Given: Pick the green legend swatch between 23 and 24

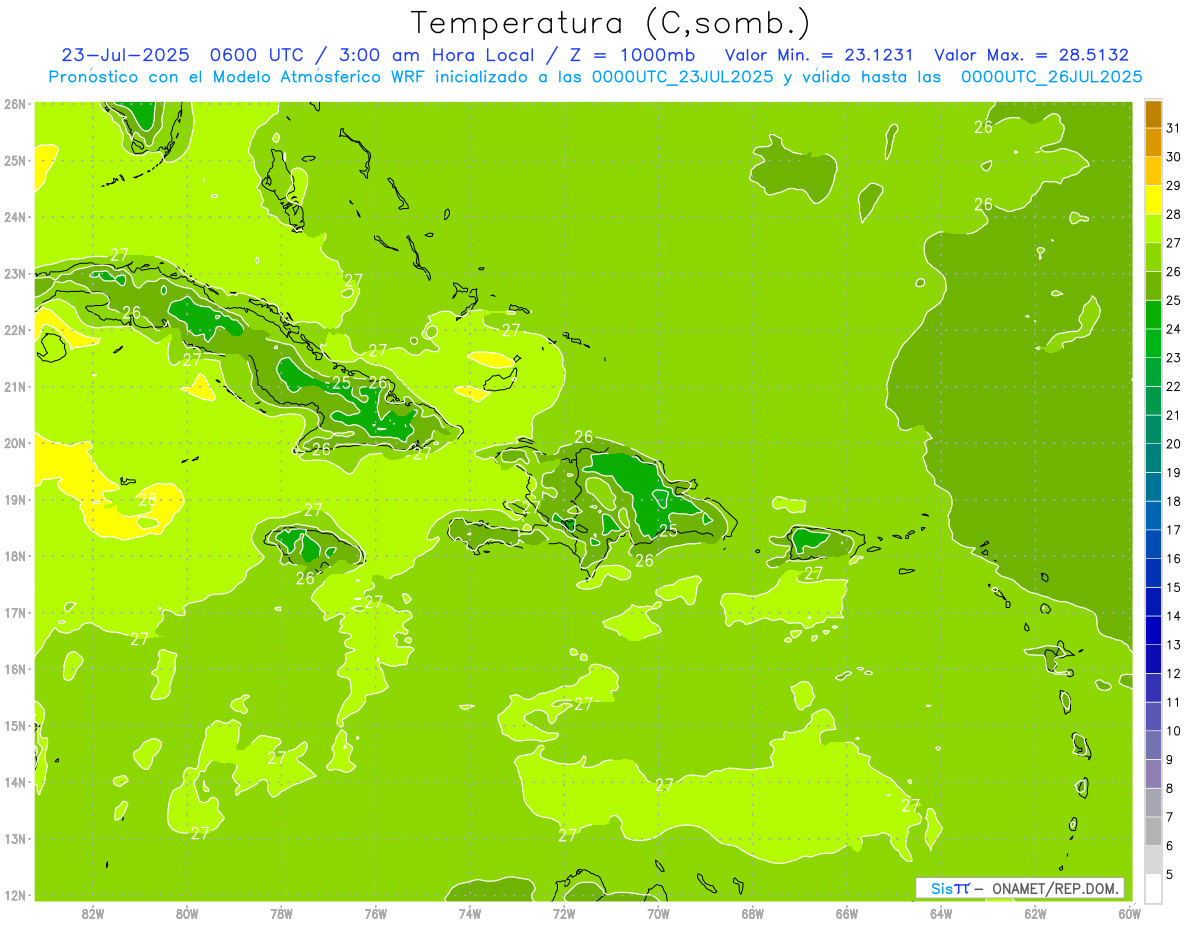Looking at the screenshot, I should coord(1153,343).
